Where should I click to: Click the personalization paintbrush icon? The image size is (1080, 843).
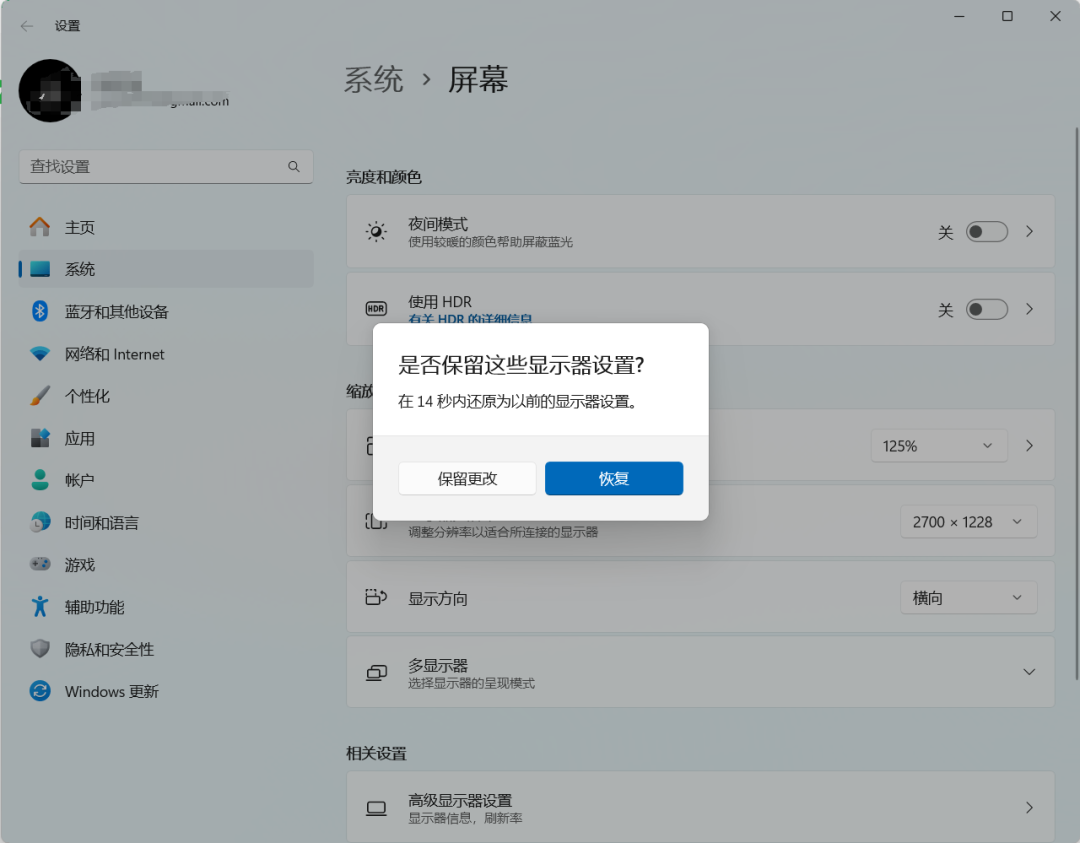point(40,396)
